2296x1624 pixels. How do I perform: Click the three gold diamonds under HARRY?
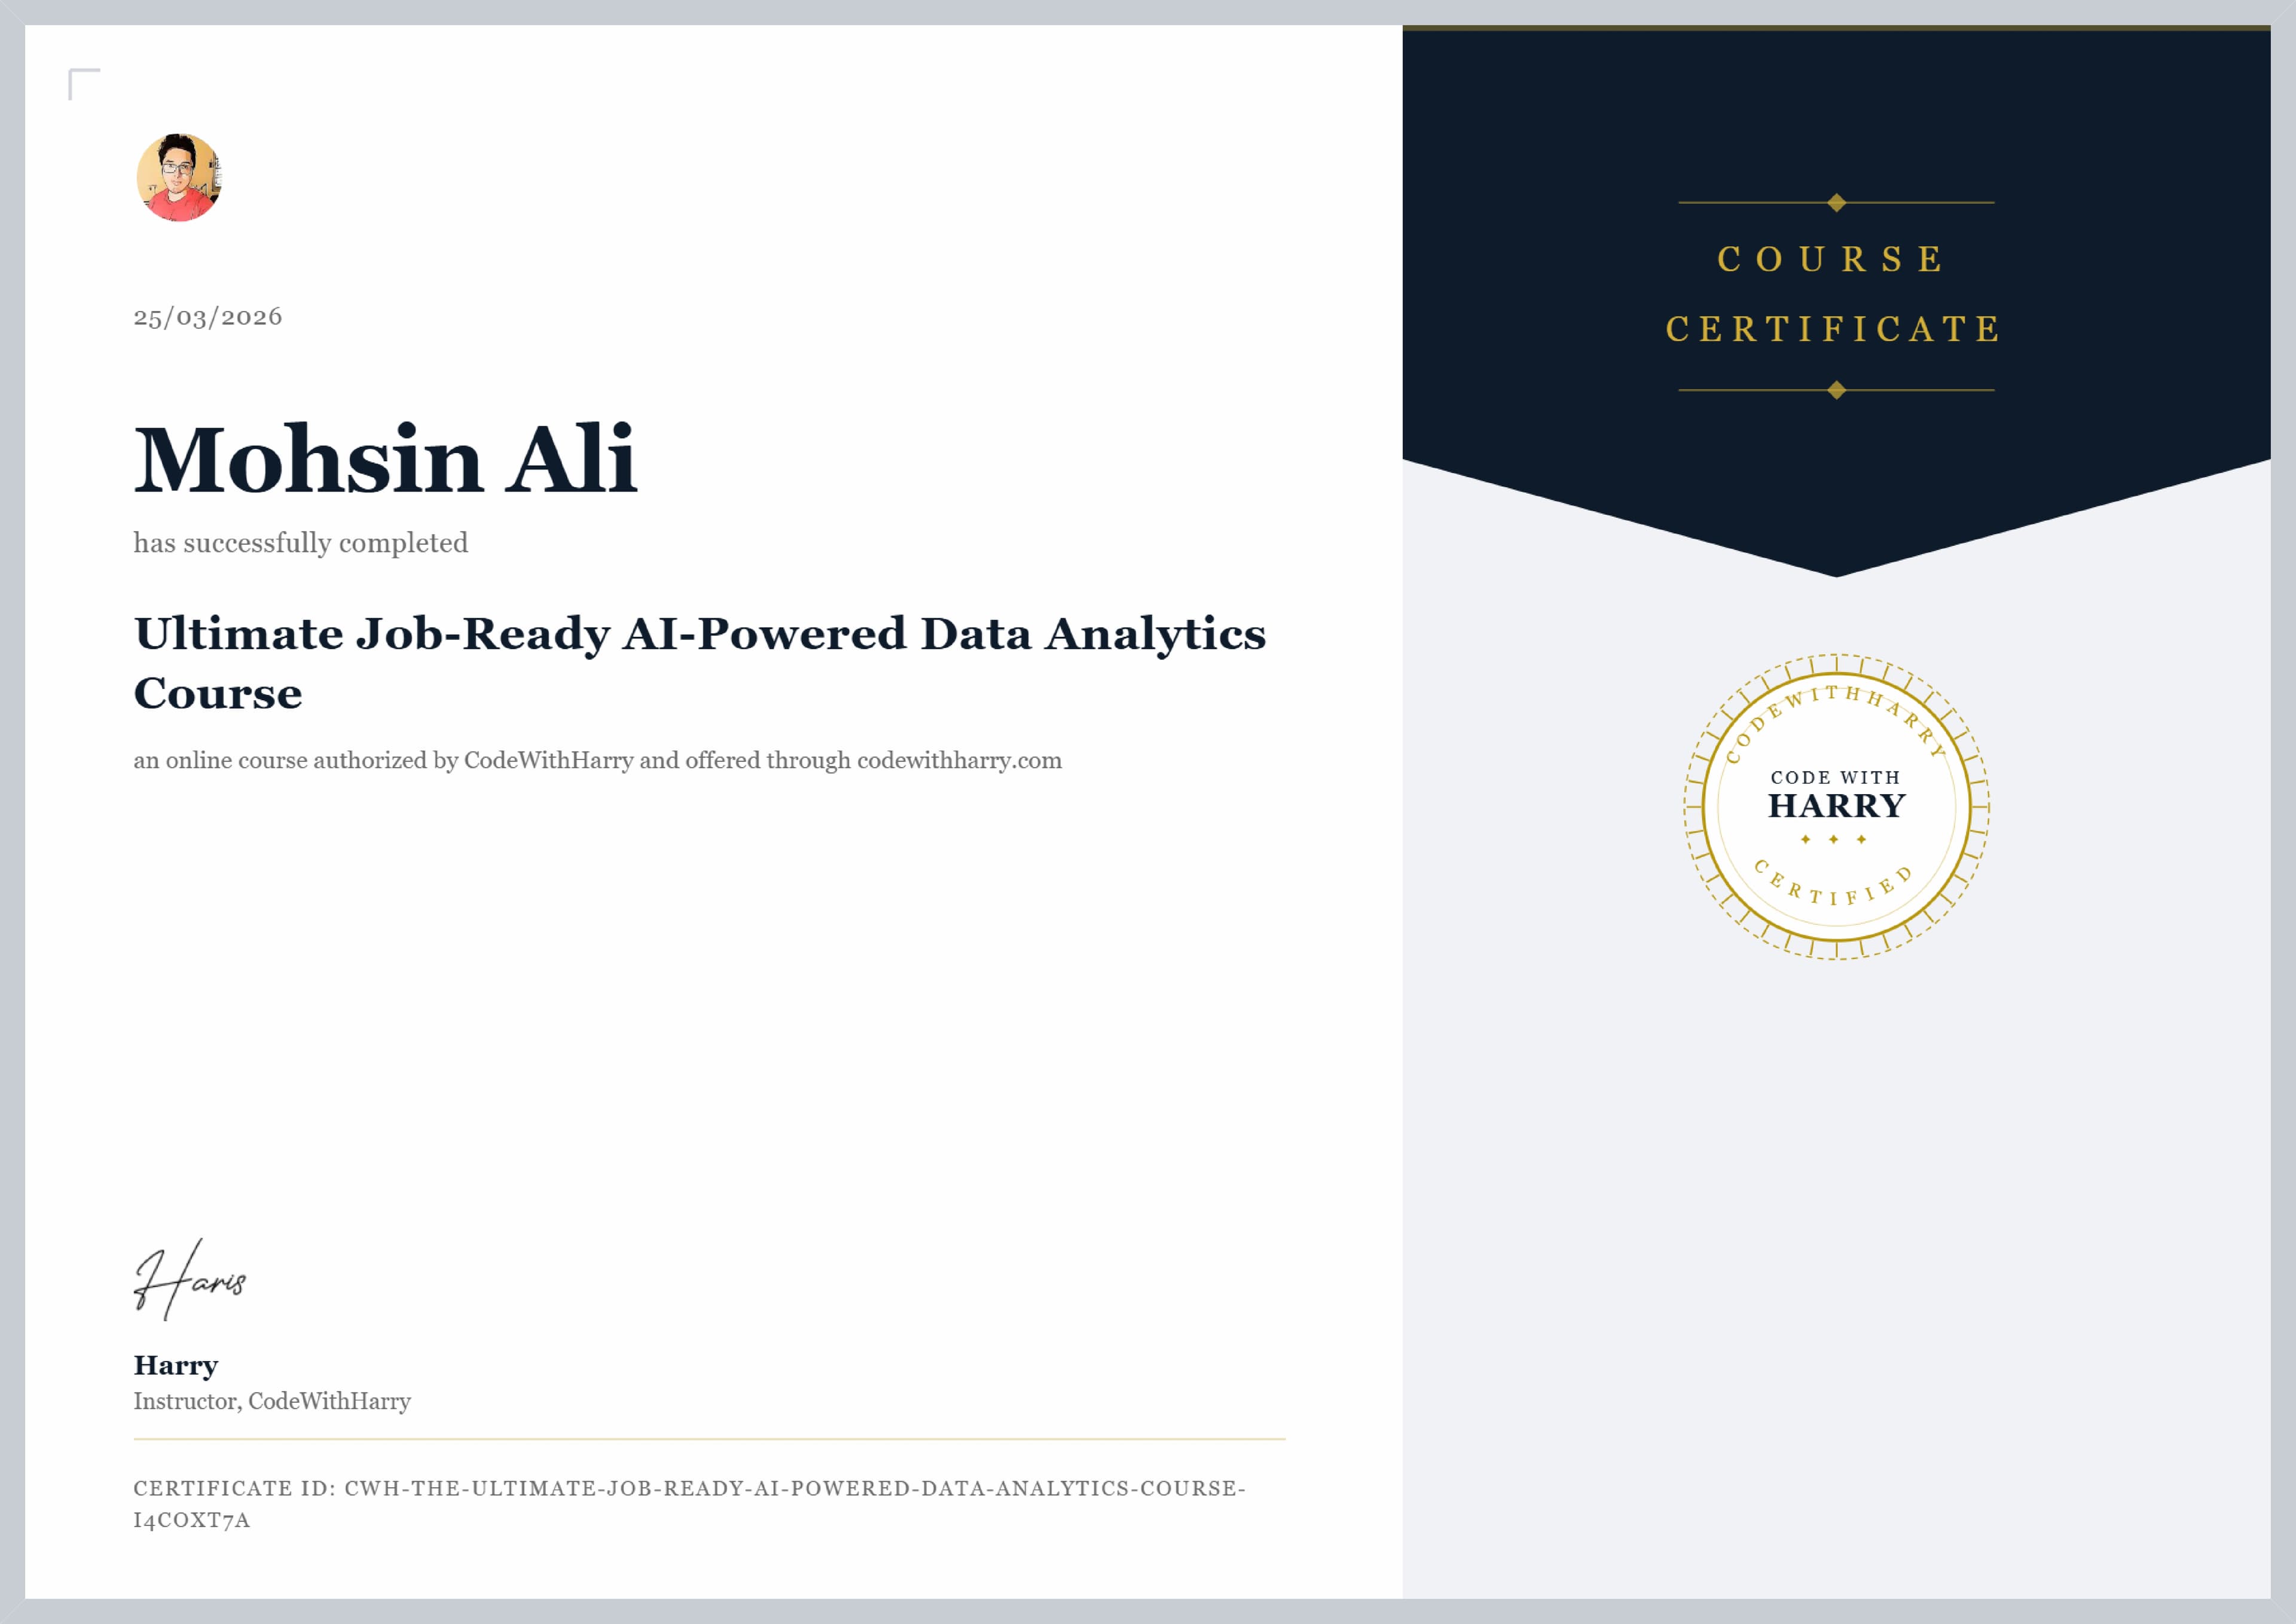1833,840
